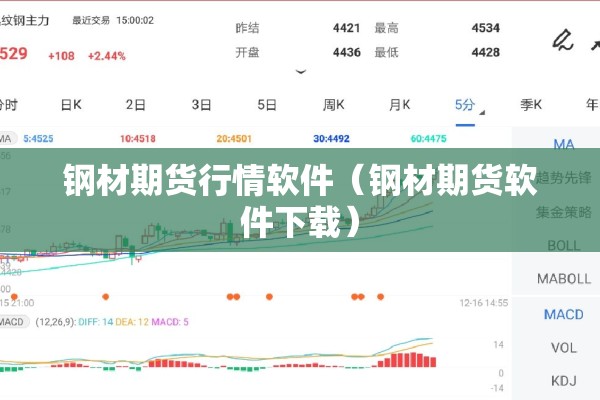
Task: Click the 12-16 14:55 time label
Action: [x=484, y=303]
